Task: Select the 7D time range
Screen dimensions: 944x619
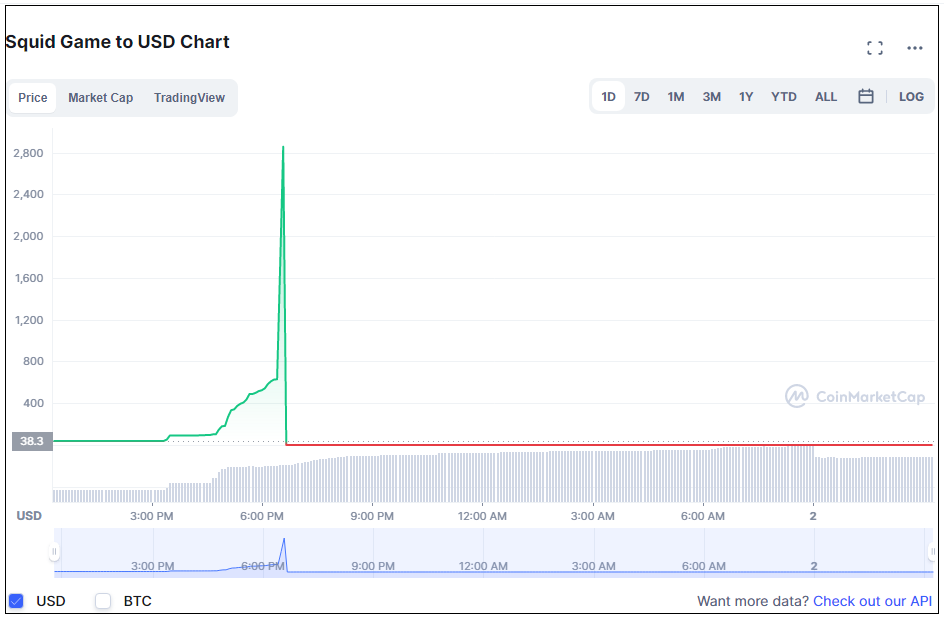Action: pyautogui.click(x=642, y=97)
